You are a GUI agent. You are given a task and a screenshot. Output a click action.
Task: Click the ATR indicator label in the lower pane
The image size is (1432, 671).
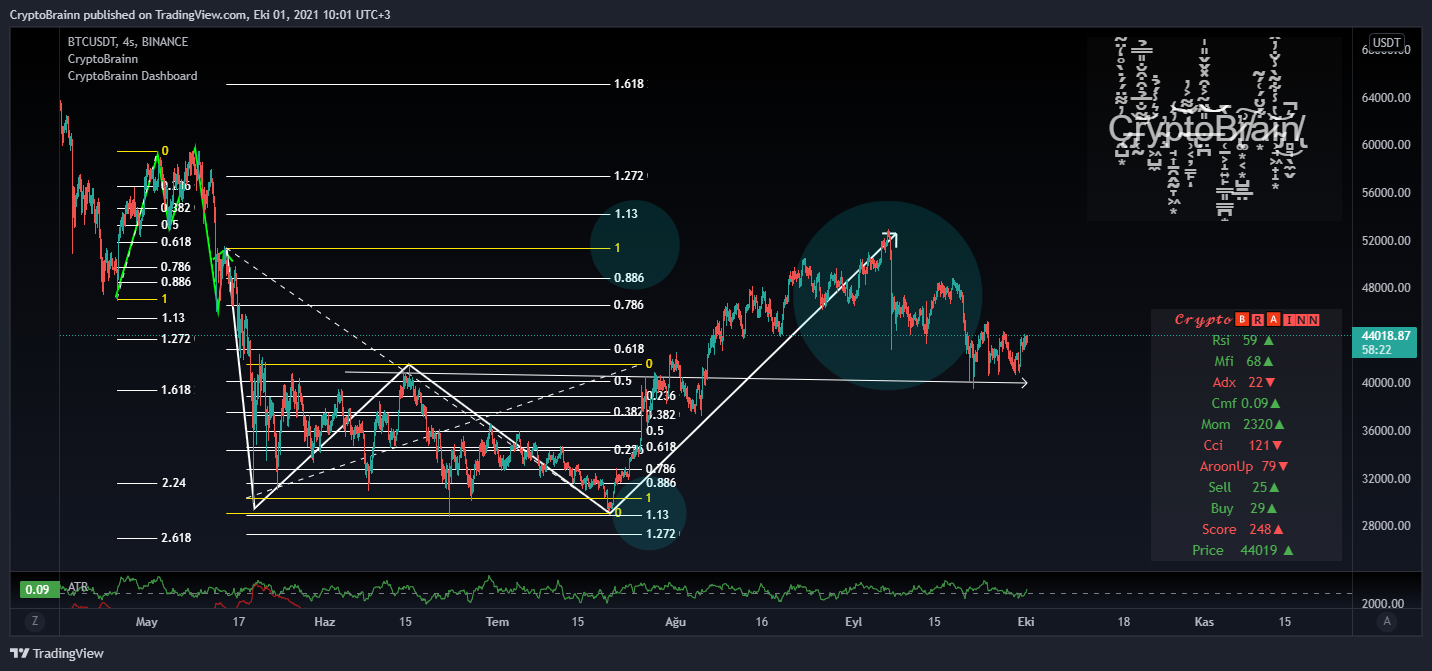click(78, 589)
